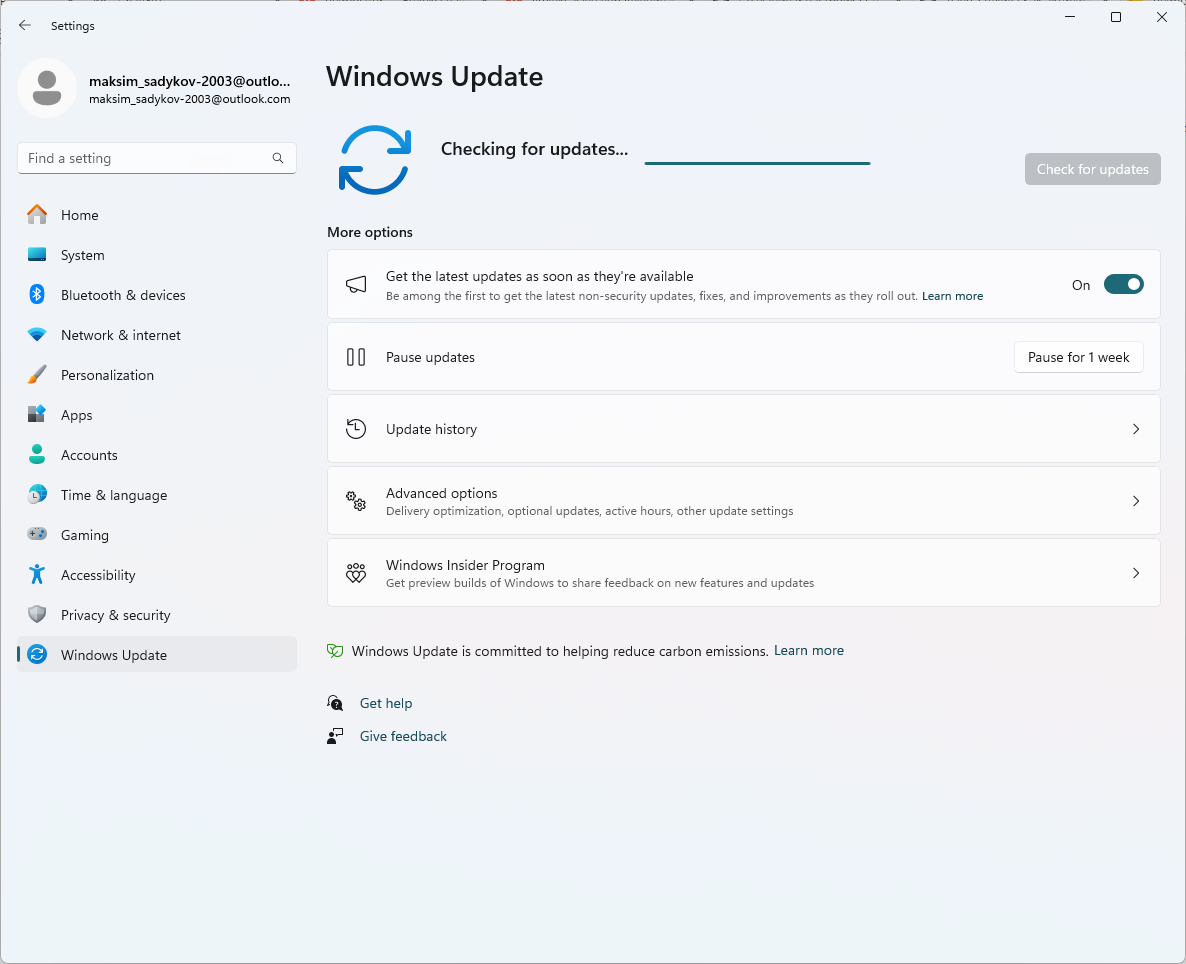
Task: Click the Find a setting search box
Action: 157,158
